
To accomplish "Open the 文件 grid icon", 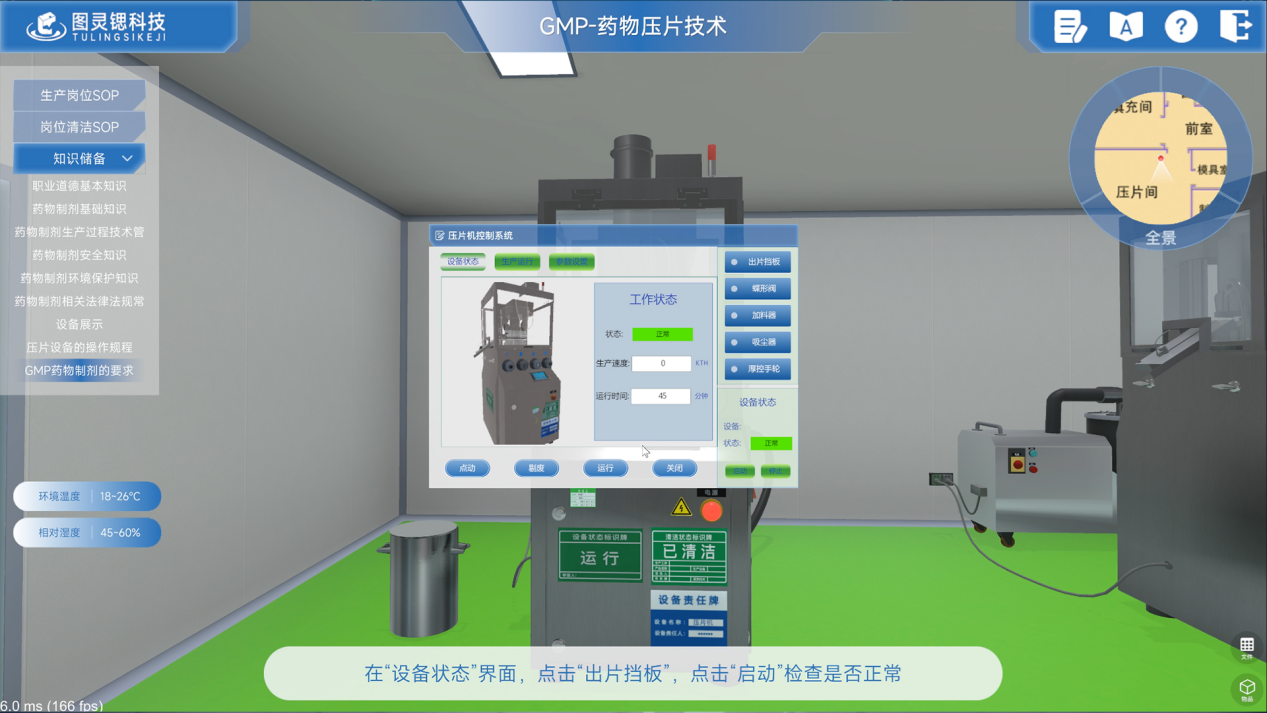I will (x=1246, y=647).
